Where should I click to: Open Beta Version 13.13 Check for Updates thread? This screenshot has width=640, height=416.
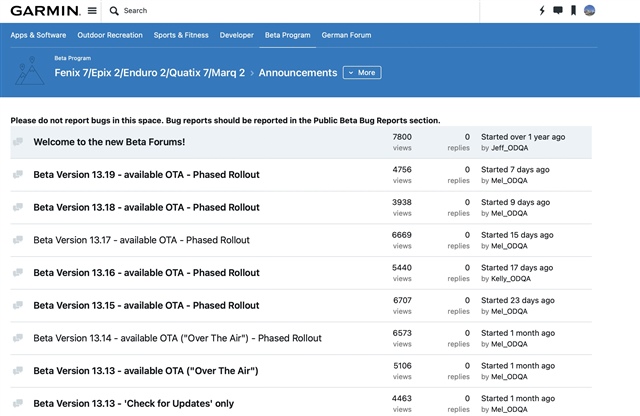pos(133,403)
